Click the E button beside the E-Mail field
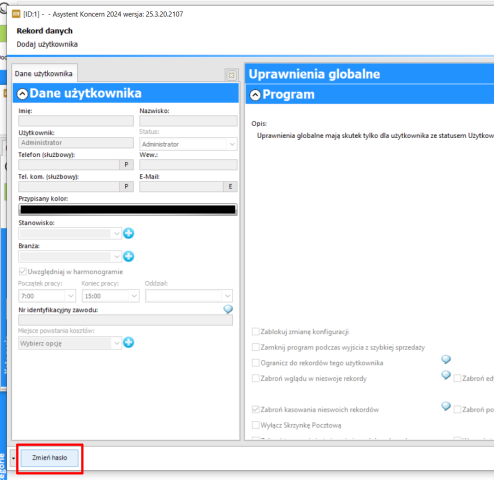The image size is (494, 480). pos(230,186)
